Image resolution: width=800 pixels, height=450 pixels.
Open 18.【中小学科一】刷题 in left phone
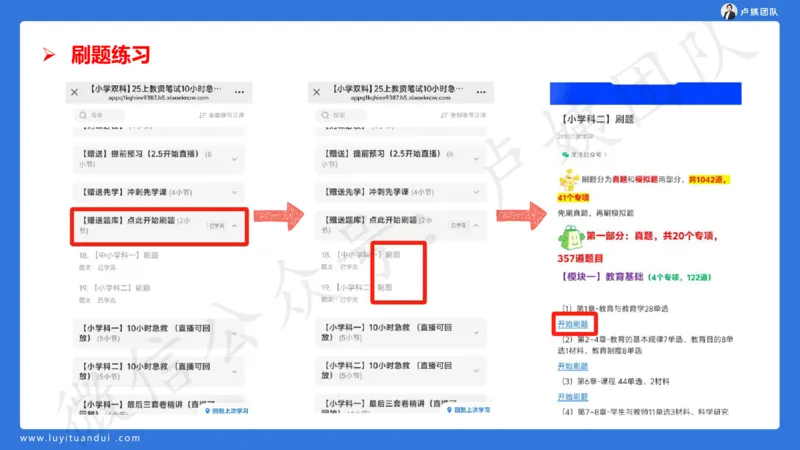tap(118, 255)
